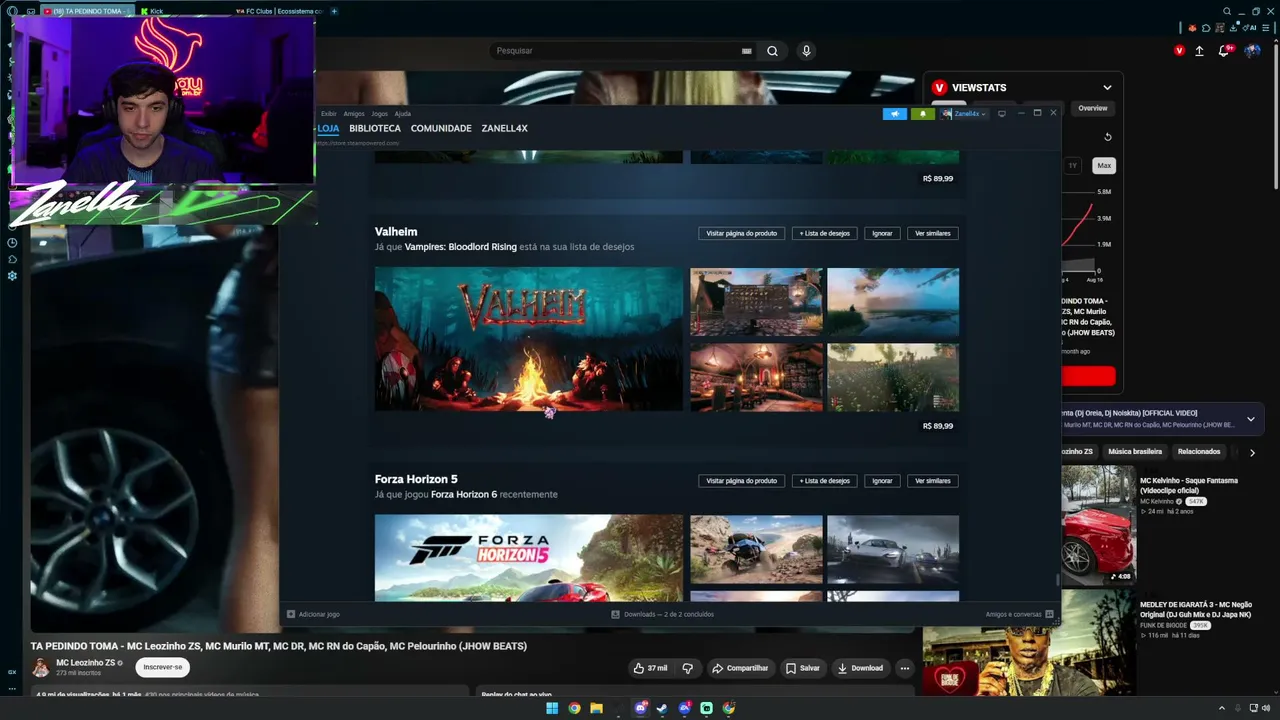Open the Forza white car screenshot thumbnail
This screenshot has width=1280, height=720.
click(893, 549)
